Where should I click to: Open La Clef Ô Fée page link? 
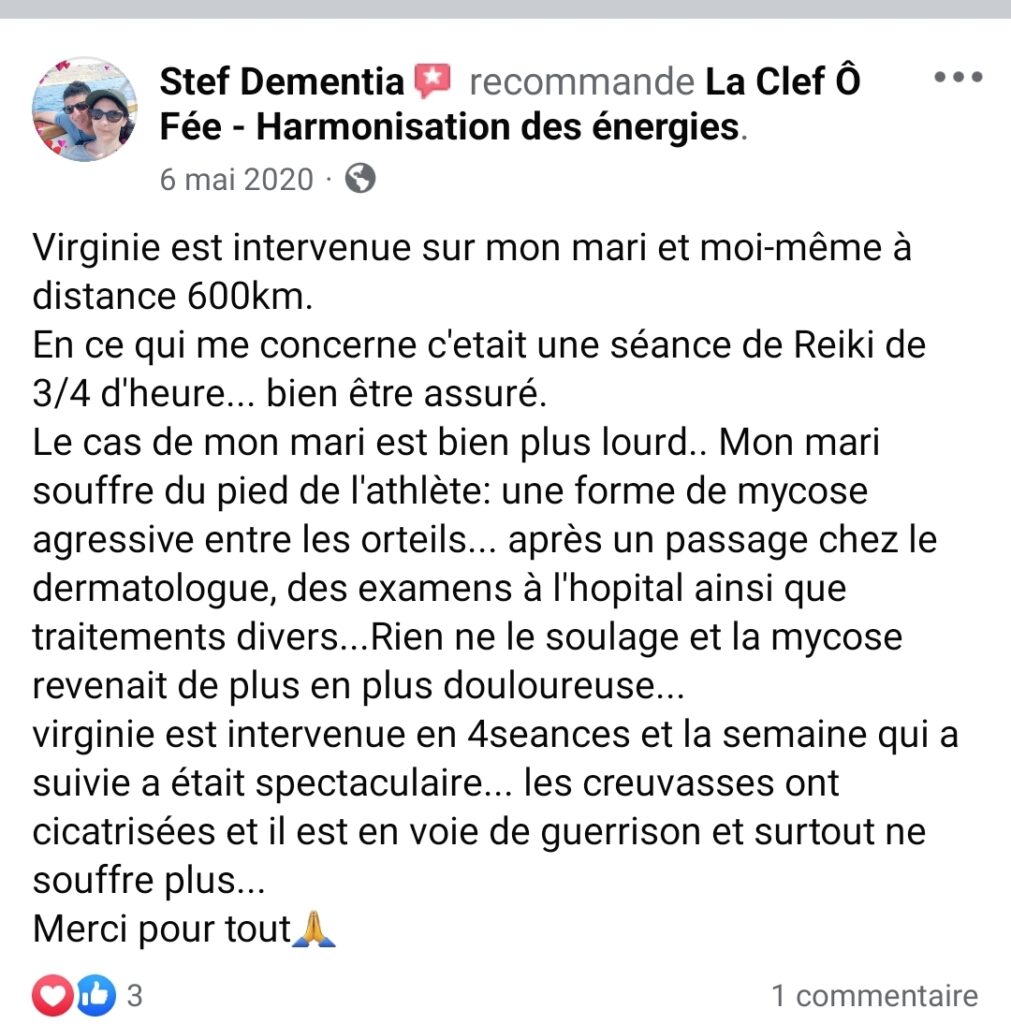(x=509, y=104)
